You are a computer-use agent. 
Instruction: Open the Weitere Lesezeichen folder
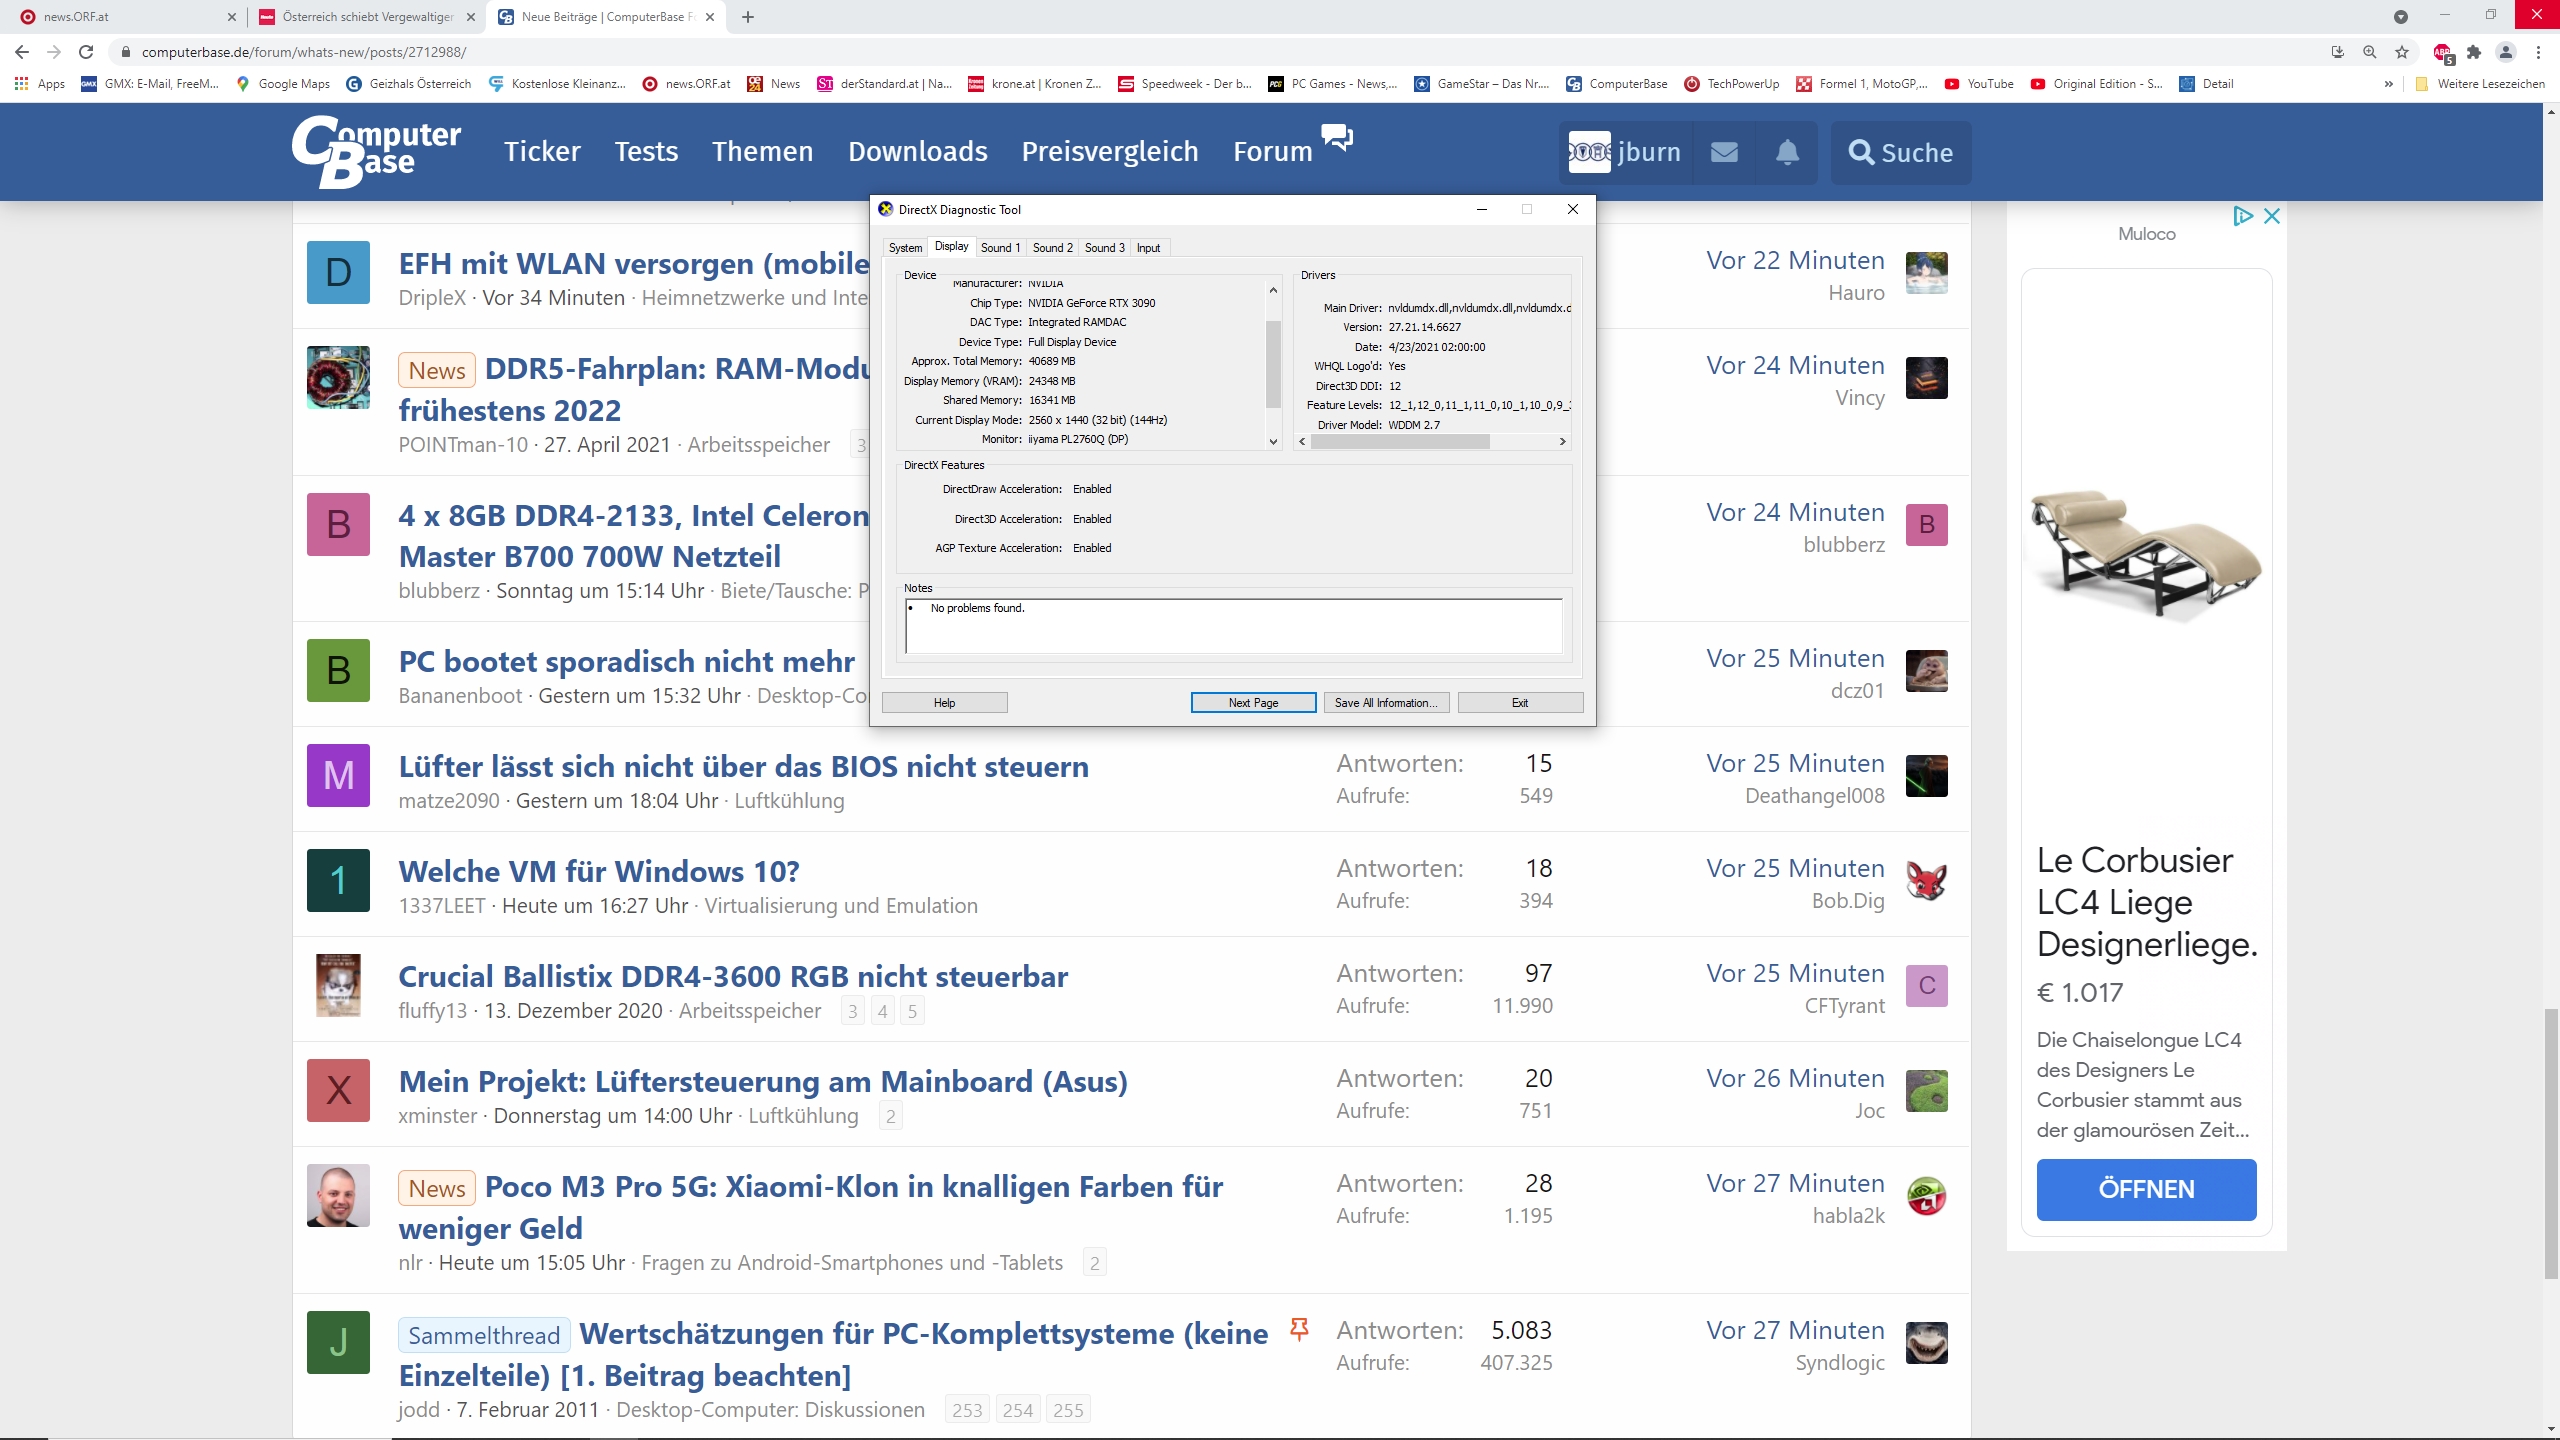click(x=2480, y=84)
